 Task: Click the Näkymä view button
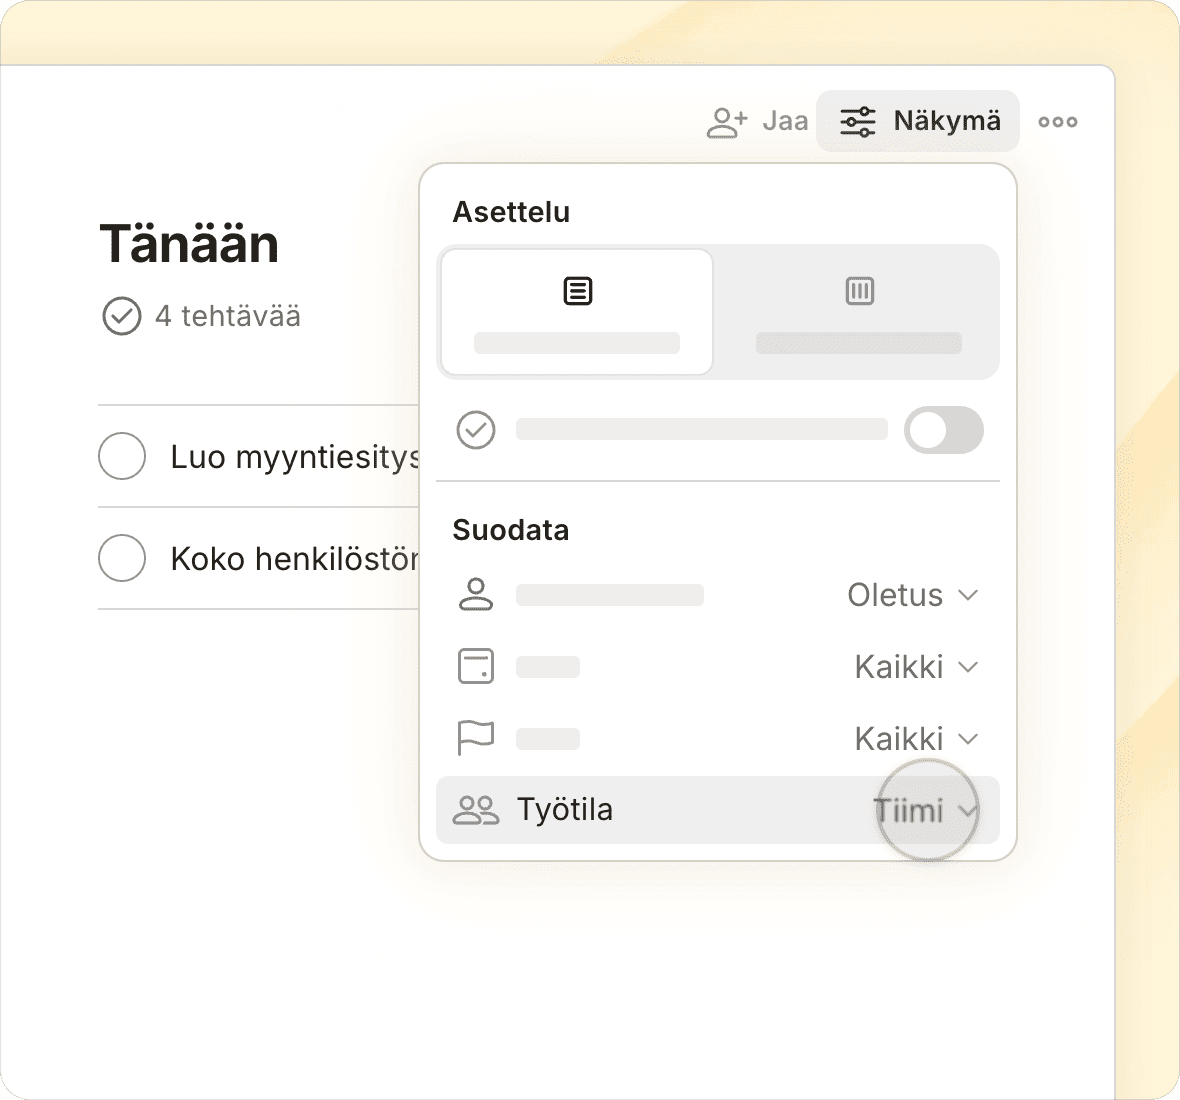(918, 122)
